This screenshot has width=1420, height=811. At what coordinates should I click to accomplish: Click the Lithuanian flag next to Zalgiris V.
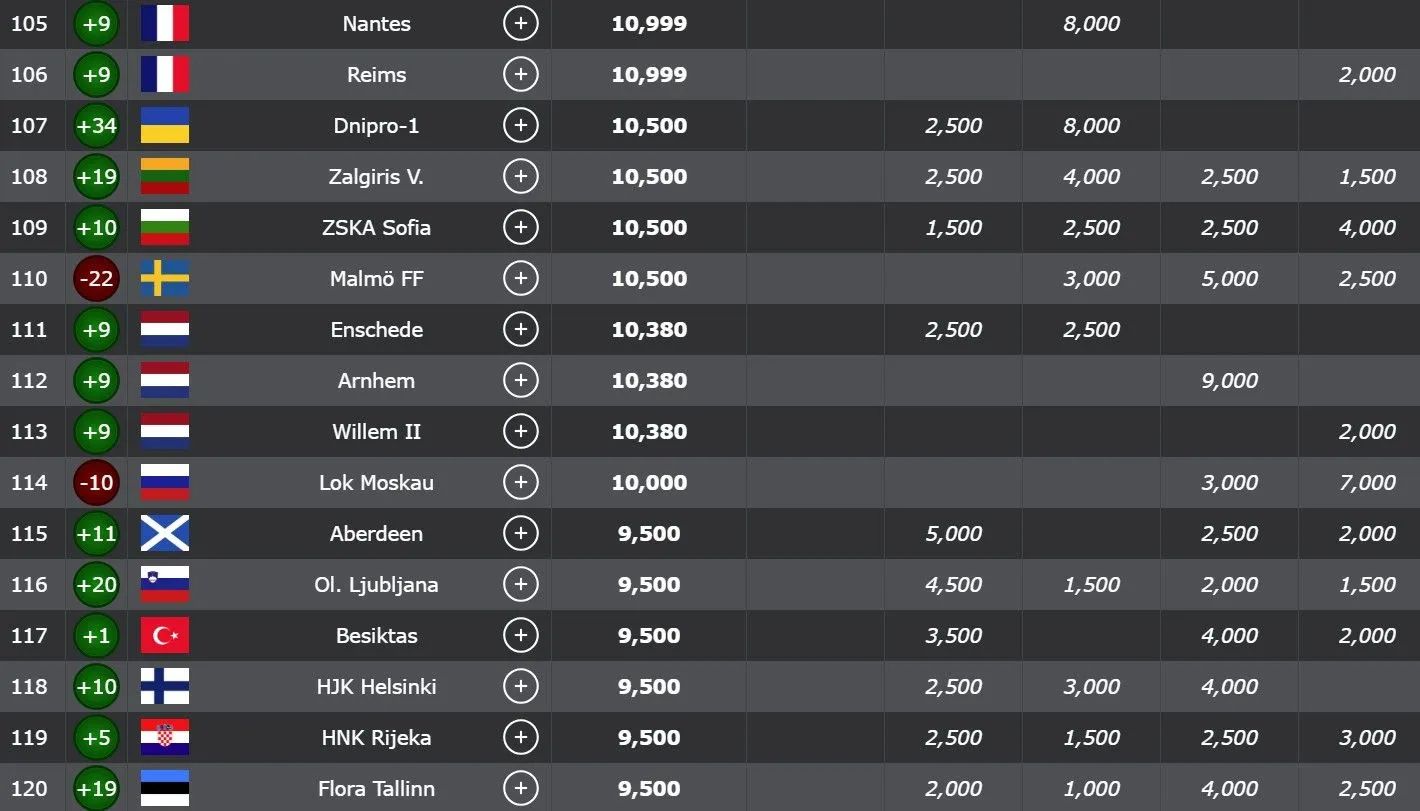165,176
